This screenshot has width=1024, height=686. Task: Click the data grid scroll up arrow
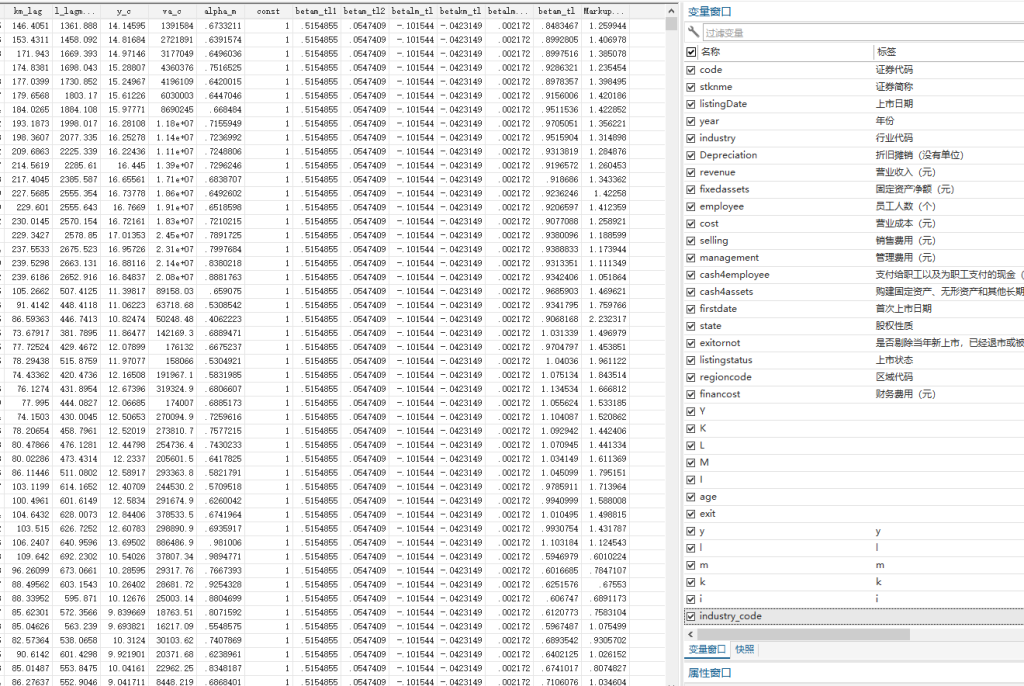pos(671,10)
